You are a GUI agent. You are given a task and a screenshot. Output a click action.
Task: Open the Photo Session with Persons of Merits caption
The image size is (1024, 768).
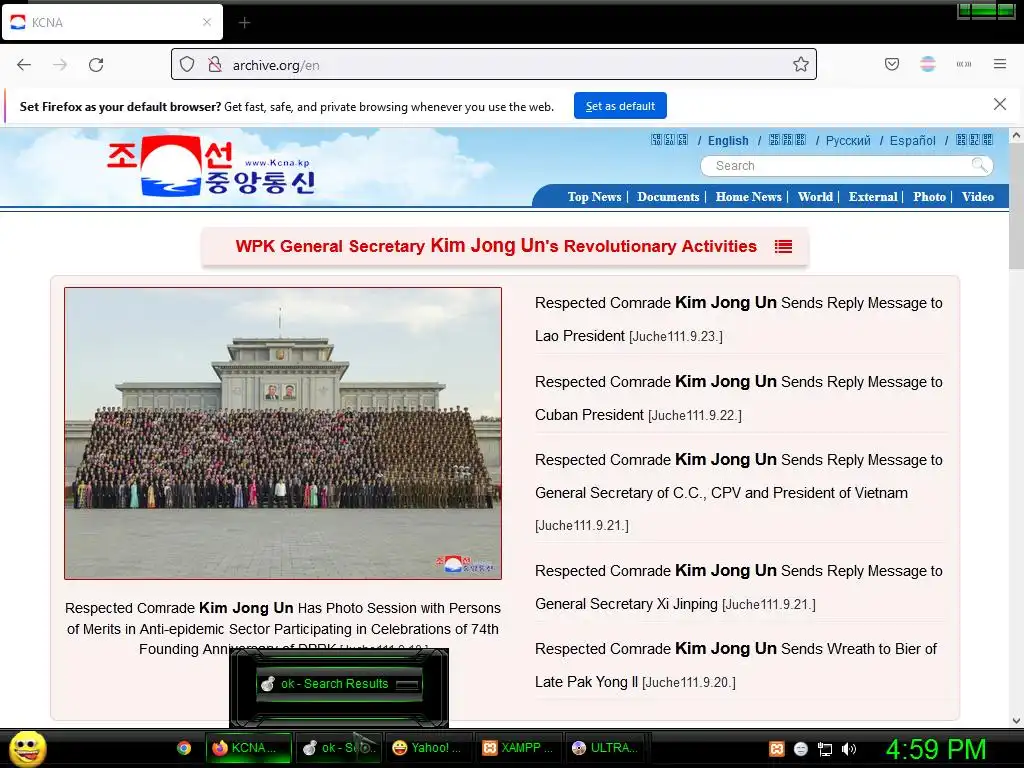(283, 626)
